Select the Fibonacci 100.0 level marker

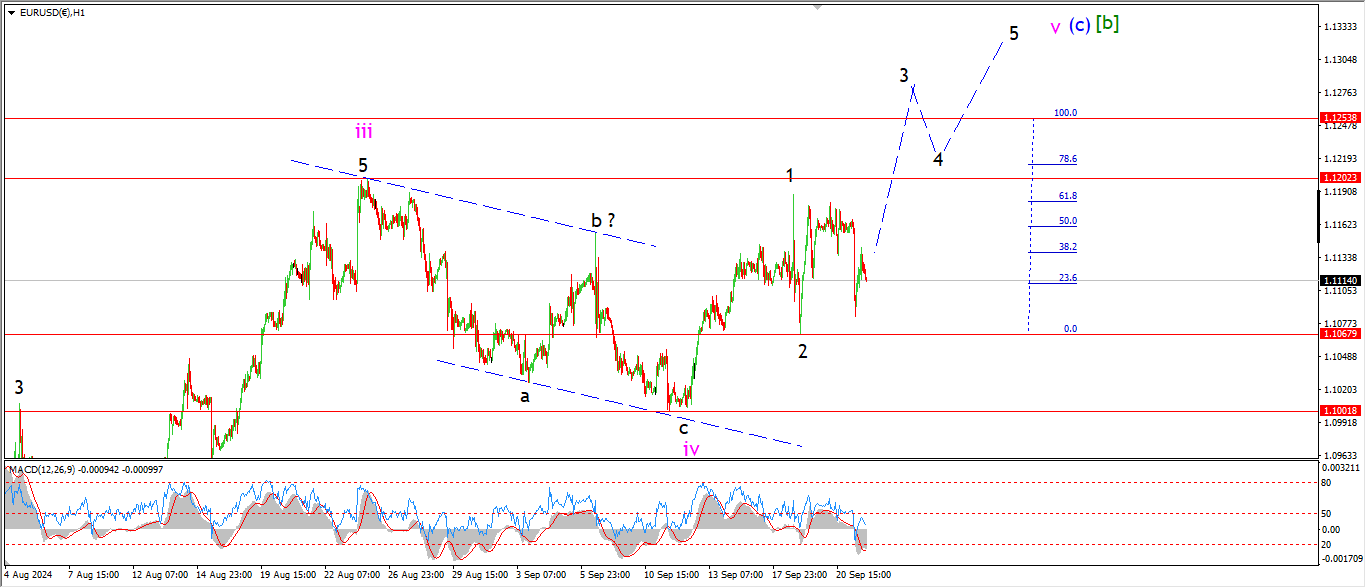click(x=1065, y=113)
